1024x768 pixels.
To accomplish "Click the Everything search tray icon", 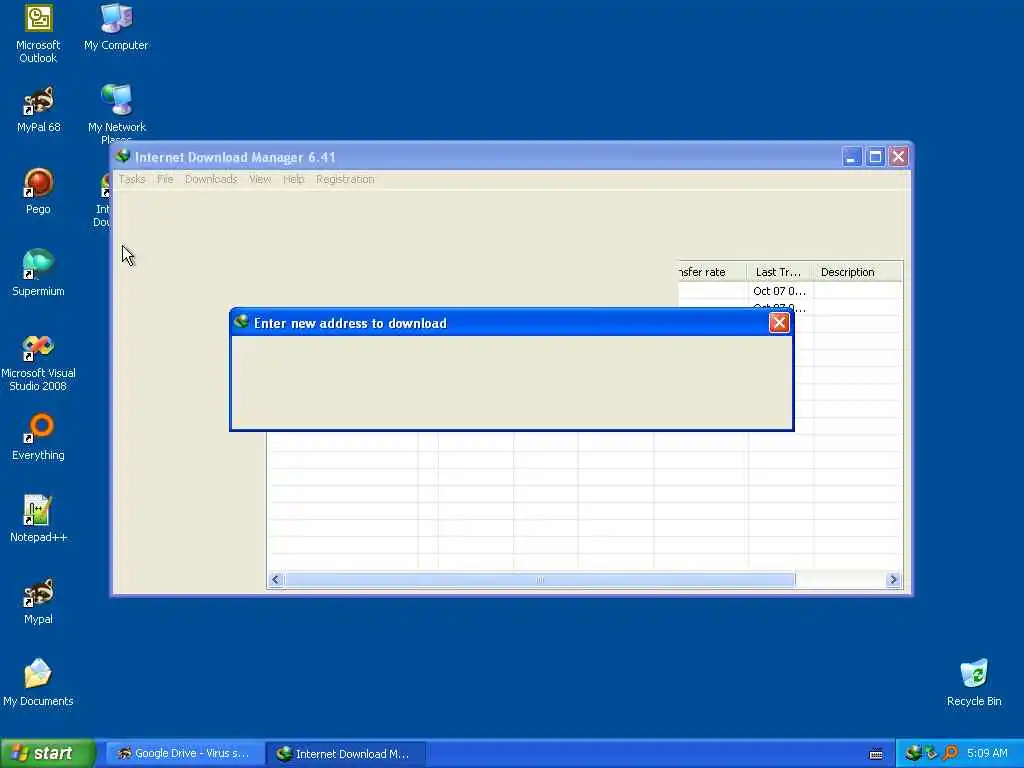I will tap(950, 753).
